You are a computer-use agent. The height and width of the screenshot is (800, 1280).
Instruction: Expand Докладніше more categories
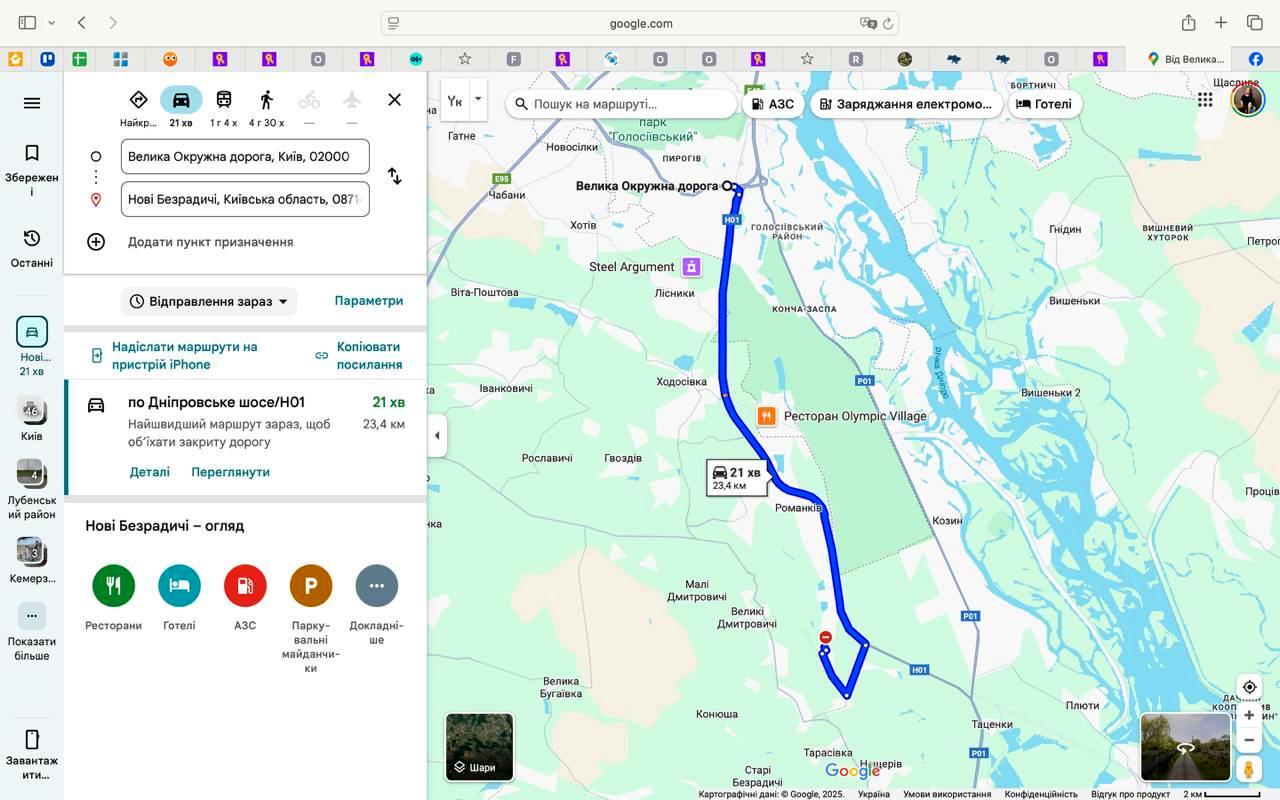click(376, 586)
